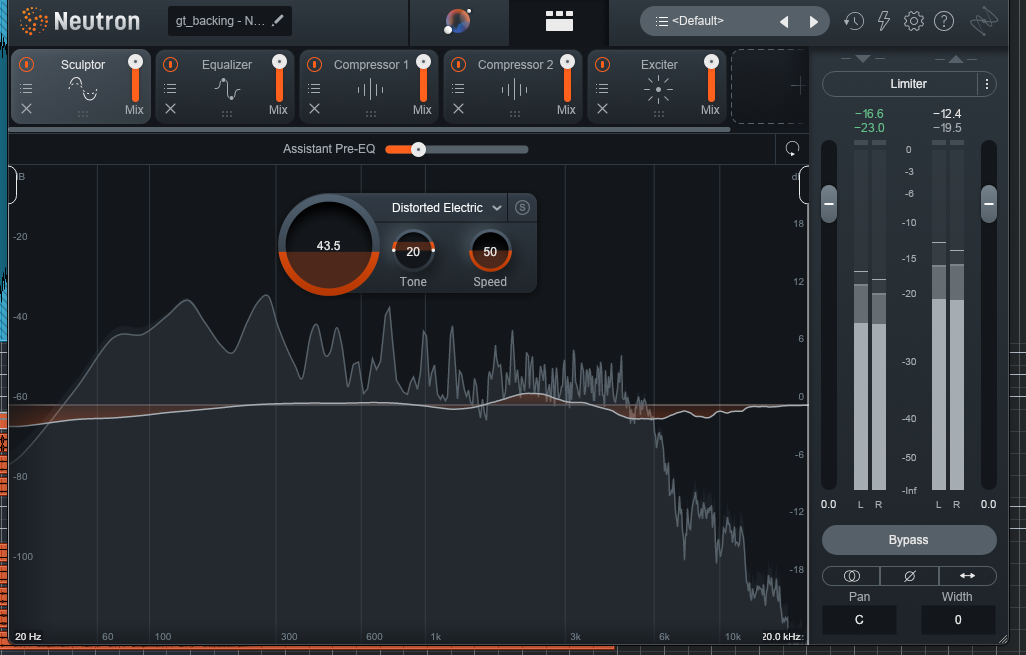Bypass Compressor 2 with its power button
The width and height of the screenshot is (1026, 655).
(458, 64)
